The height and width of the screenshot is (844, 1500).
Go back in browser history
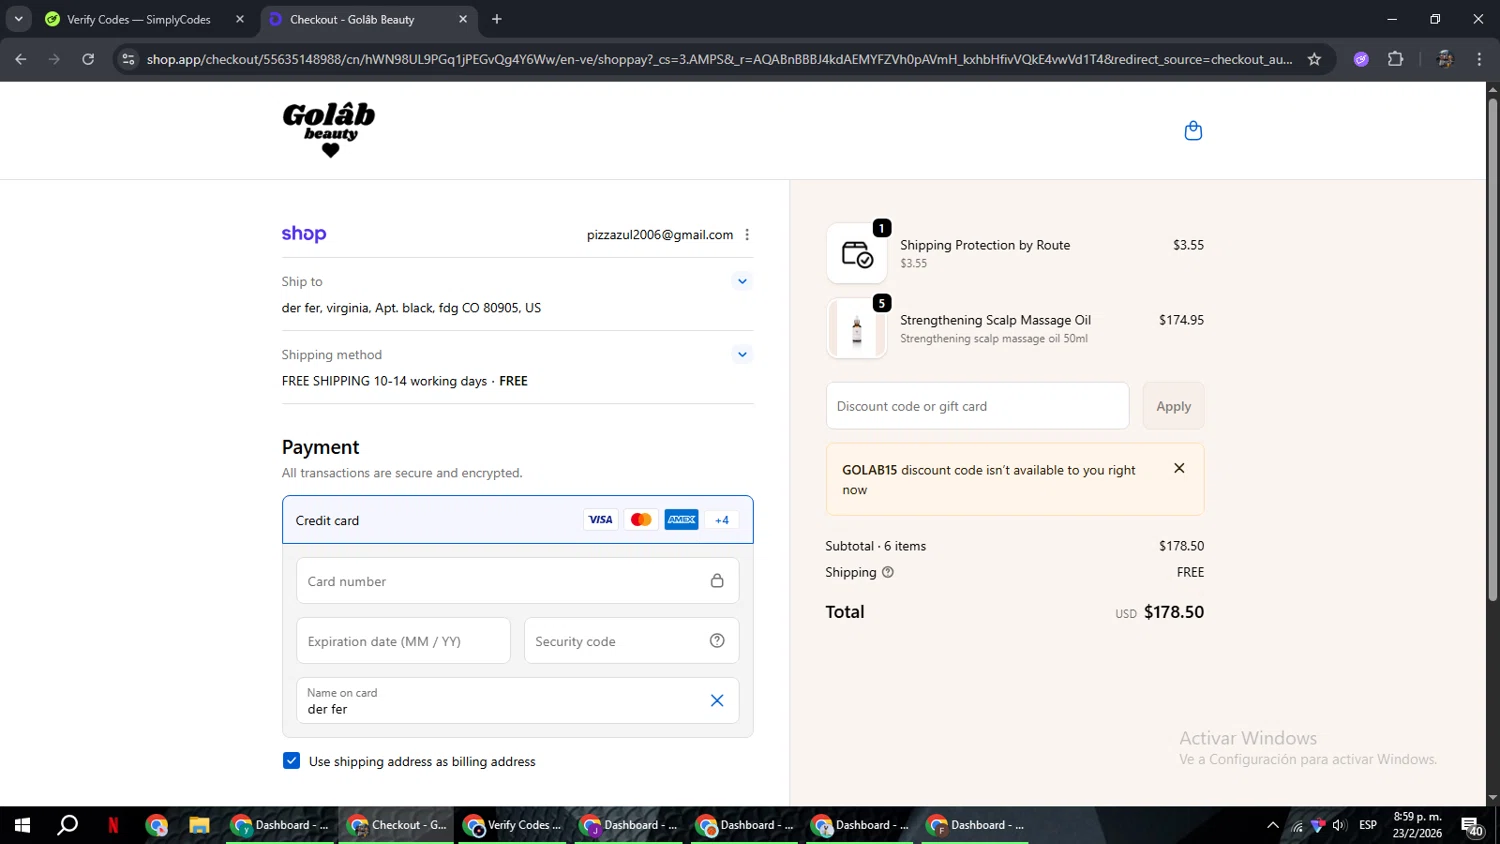[x=21, y=59]
